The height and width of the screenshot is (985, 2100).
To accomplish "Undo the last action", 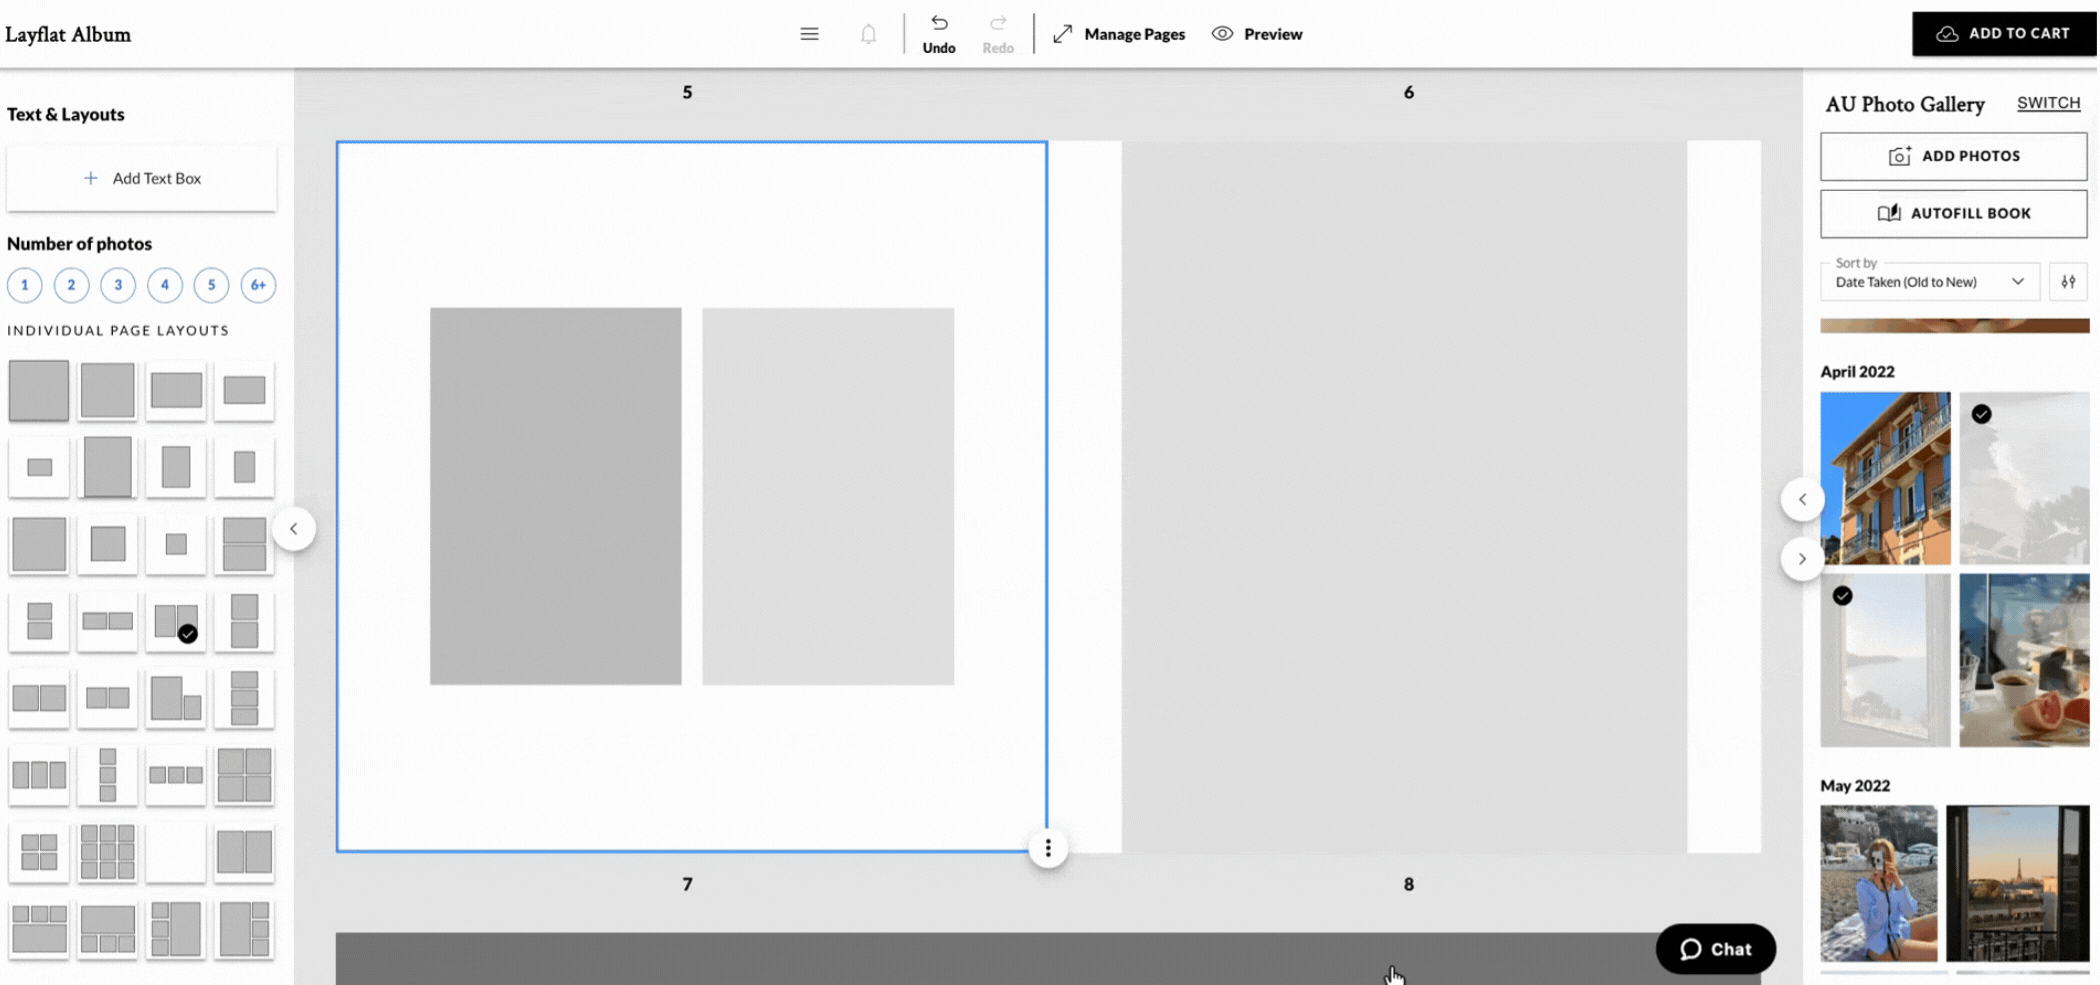I will (938, 33).
